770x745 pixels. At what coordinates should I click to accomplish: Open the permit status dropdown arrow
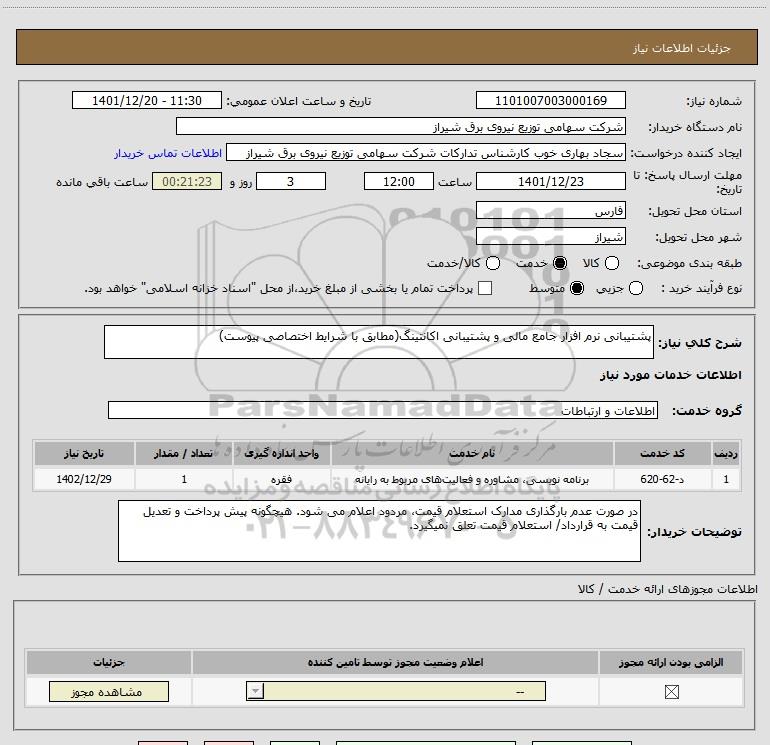[255, 691]
